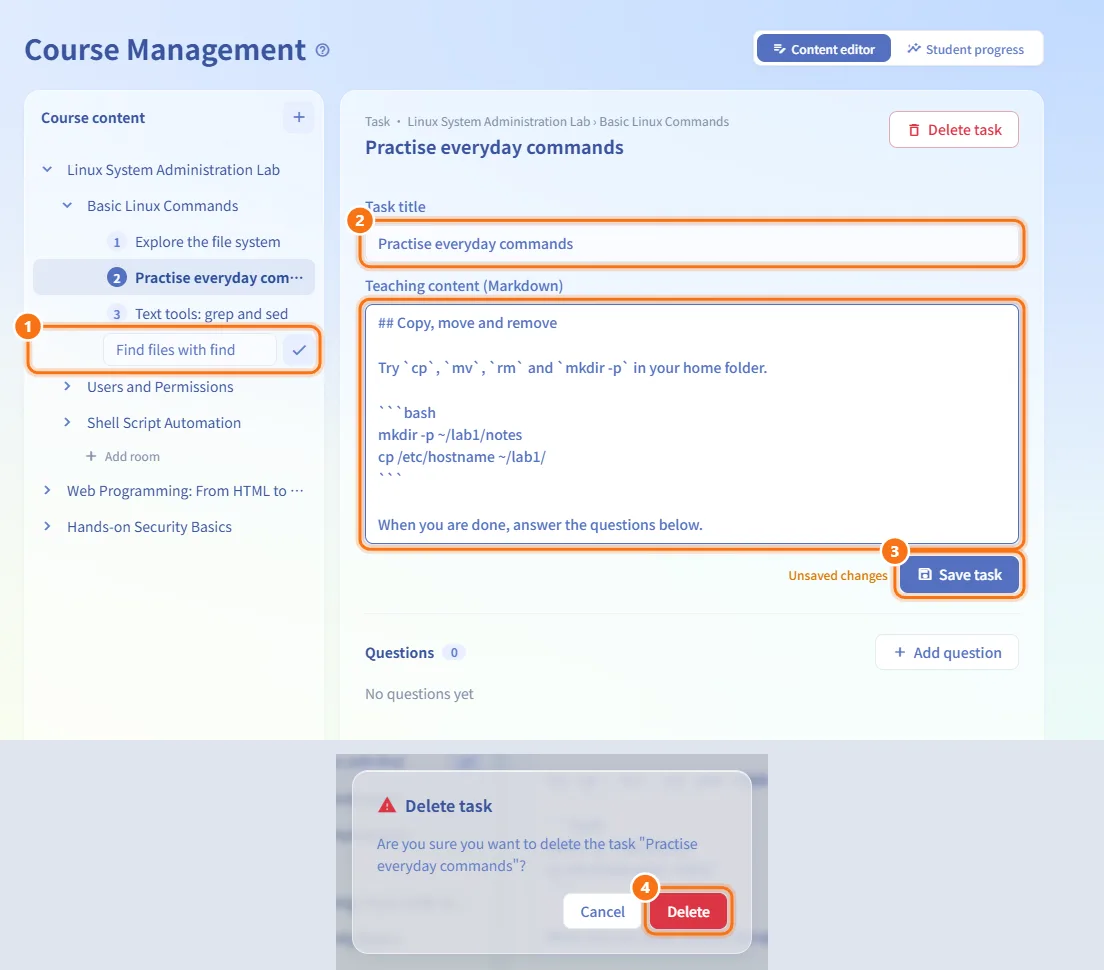1104x970 pixels.
Task: Click the Unsaved changes status text
Action: pyautogui.click(x=838, y=575)
